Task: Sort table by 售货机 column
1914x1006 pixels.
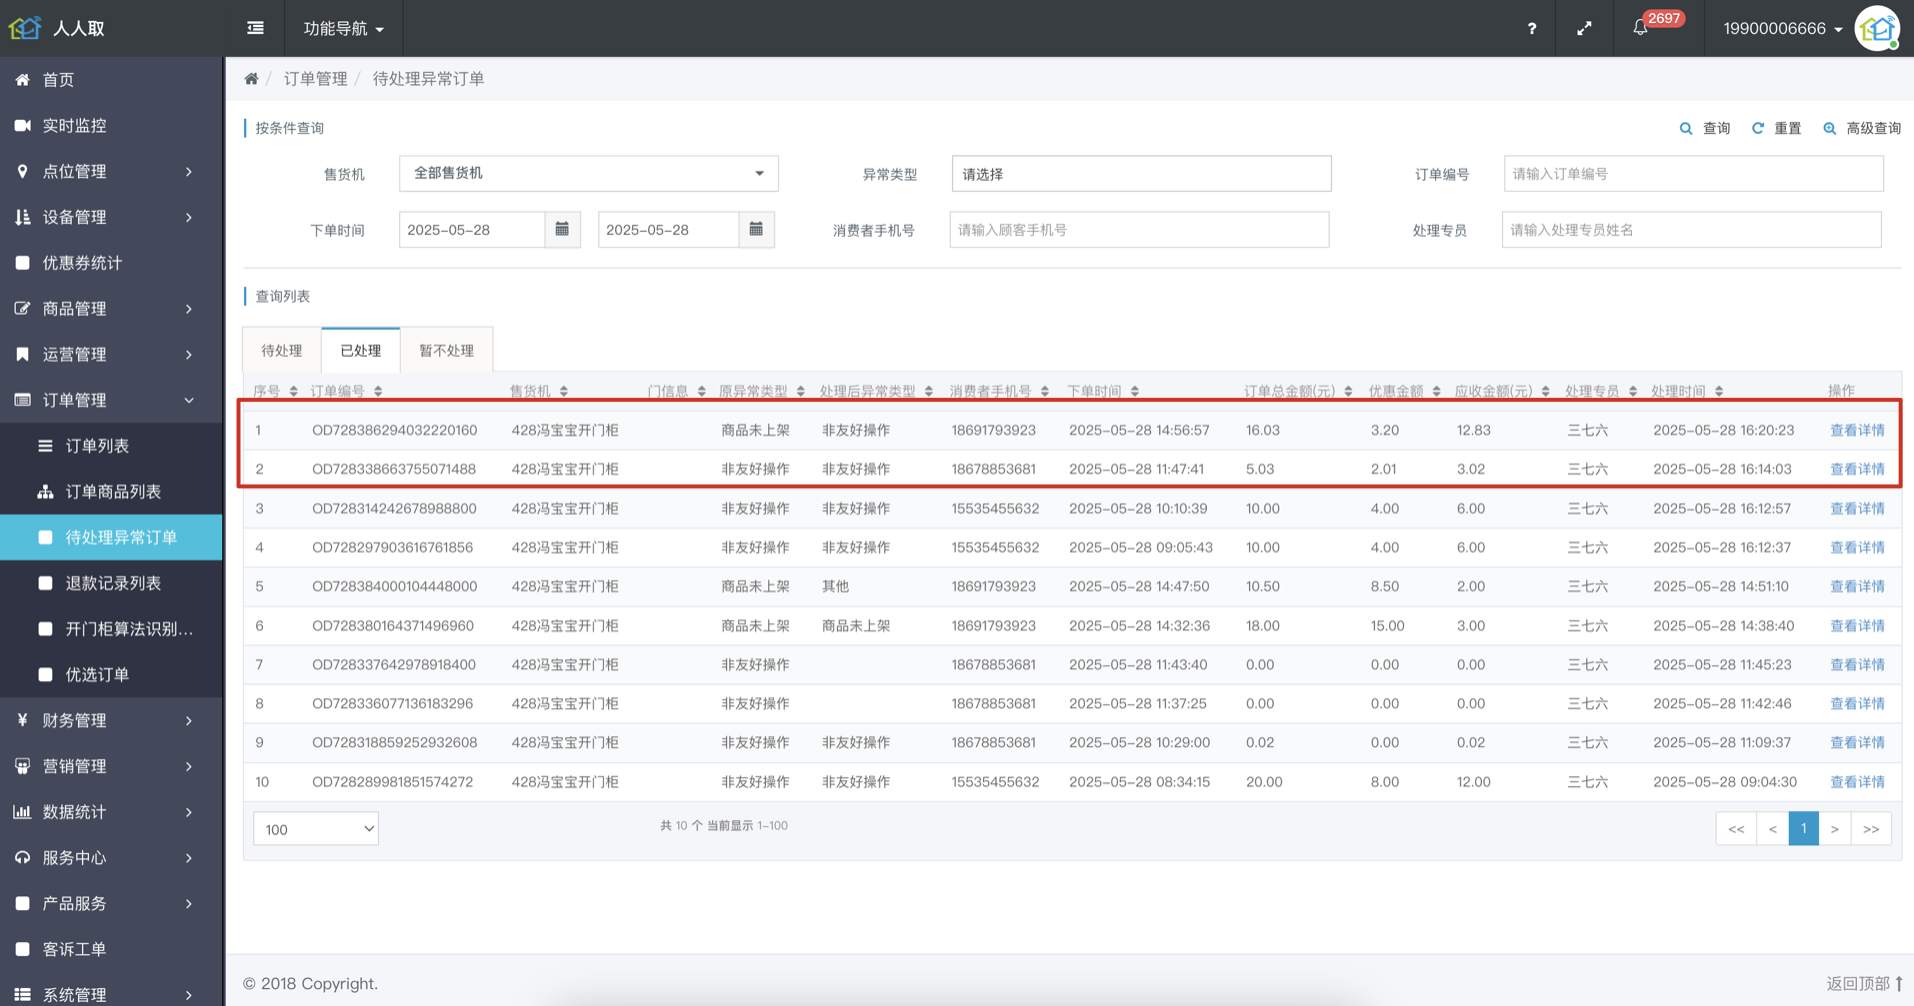Action: 564,391
